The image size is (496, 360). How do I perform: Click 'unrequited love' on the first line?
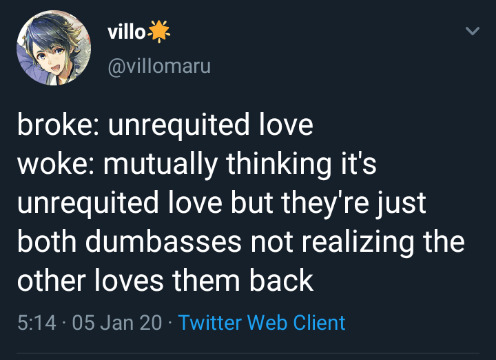tap(211, 125)
